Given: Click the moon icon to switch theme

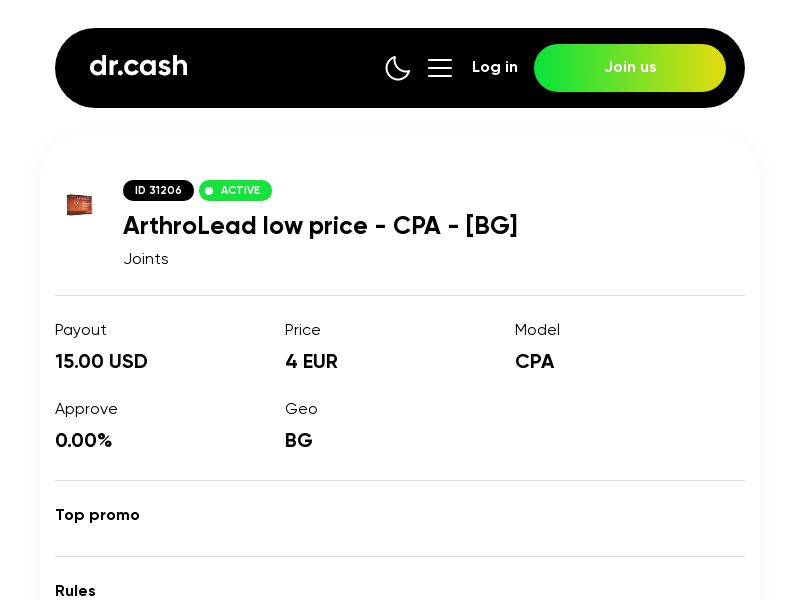Looking at the screenshot, I should [398, 68].
